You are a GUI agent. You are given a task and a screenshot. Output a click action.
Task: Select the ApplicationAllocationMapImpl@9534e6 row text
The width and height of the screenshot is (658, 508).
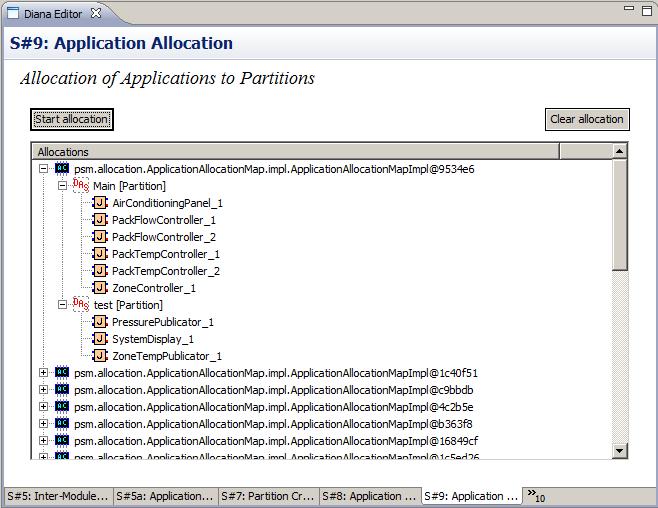tap(274, 169)
